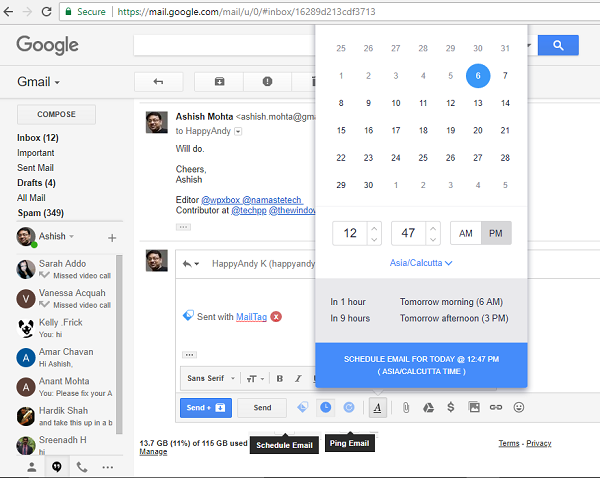Click the Schedule Email clock icon
Viewport: 600px width, 478px height.
(325, 407)
